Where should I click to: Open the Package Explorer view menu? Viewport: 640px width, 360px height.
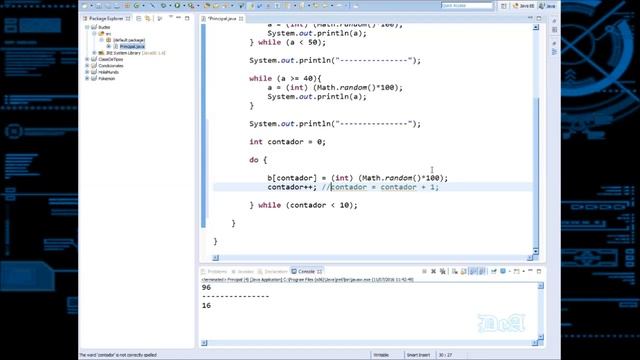point(171,17)
